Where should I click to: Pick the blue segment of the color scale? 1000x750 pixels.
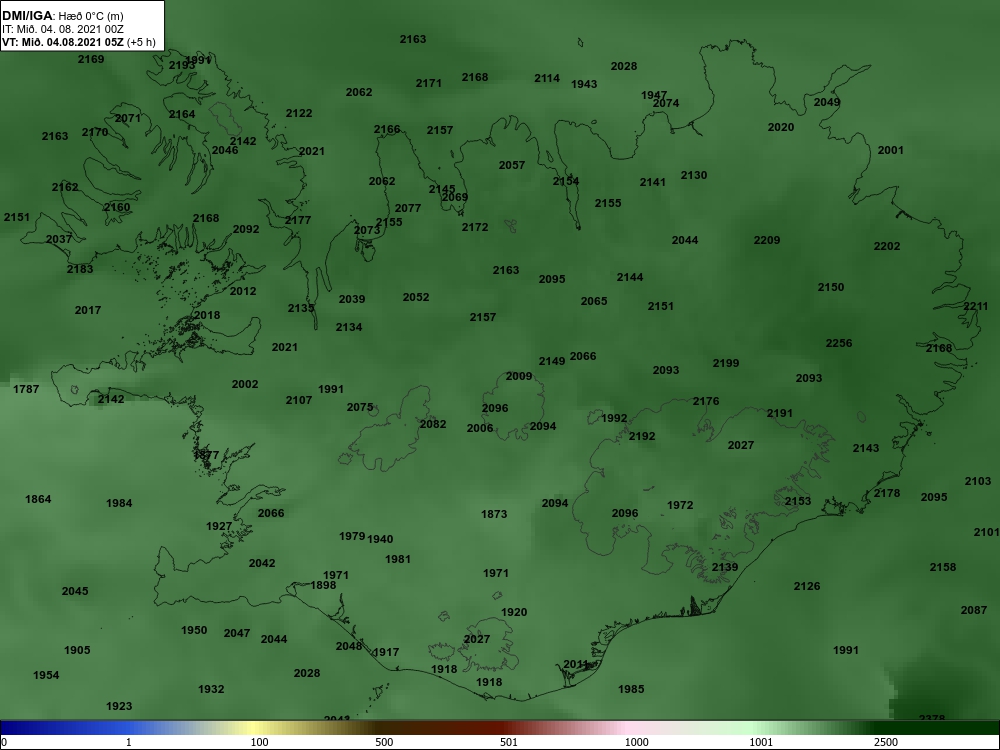[x=64, y=728]
